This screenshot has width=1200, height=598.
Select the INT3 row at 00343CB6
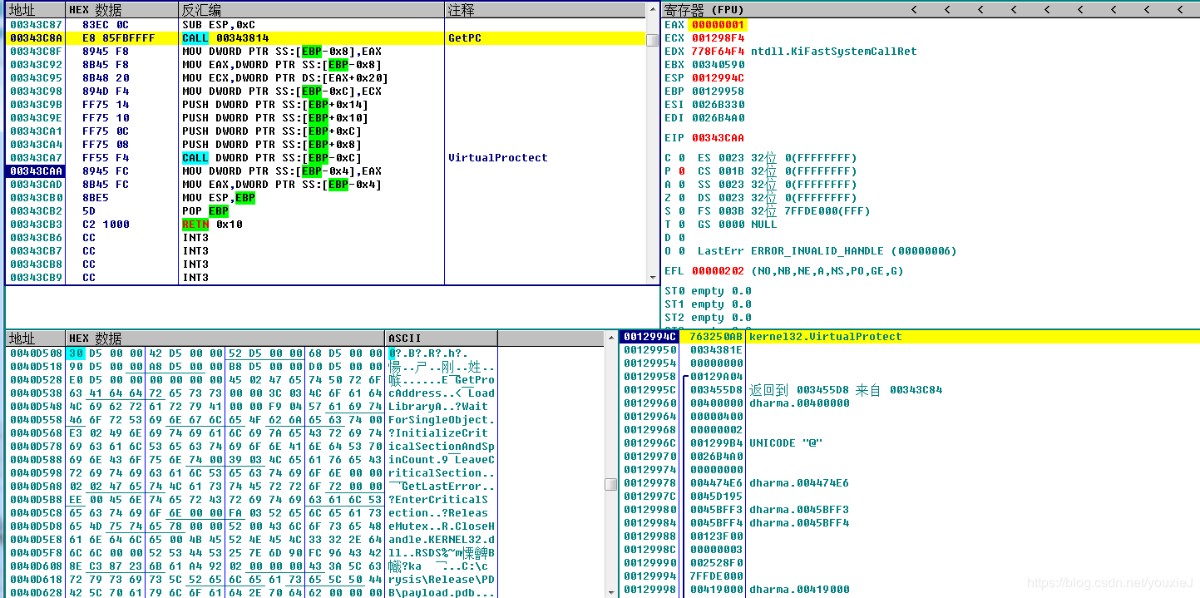pos(325,238)
